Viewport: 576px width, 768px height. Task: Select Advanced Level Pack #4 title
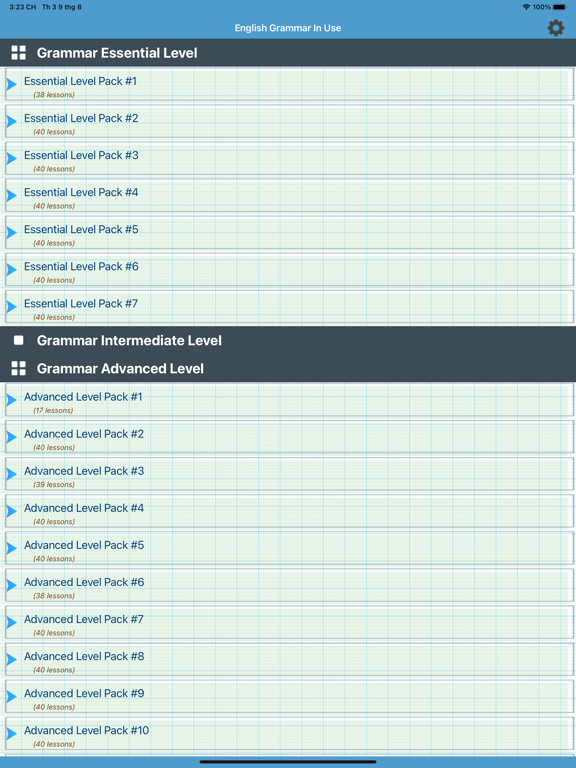click(x=84, y=508)
